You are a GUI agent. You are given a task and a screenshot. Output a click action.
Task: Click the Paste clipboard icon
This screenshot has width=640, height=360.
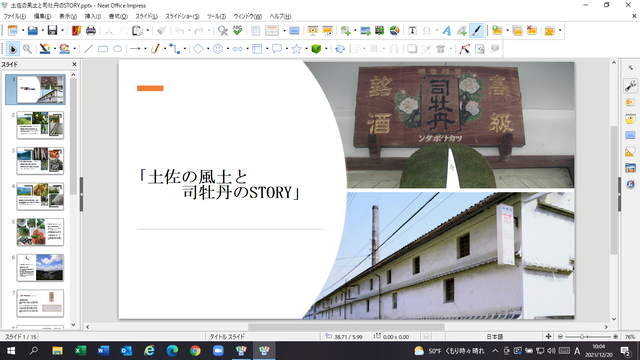pyautogui.click(x=138, y=31)
